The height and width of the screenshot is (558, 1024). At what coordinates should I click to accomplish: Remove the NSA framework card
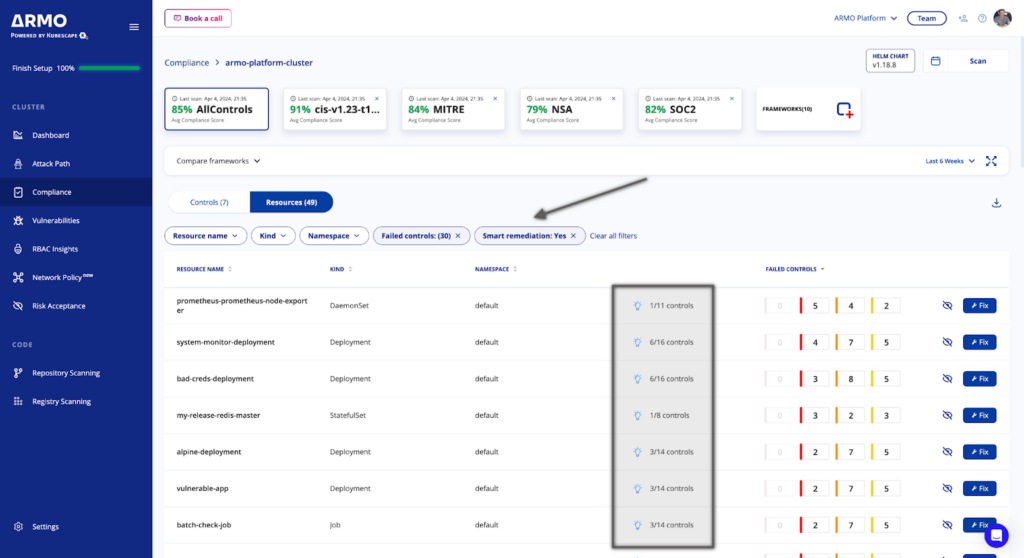click(x=613, y=99)
